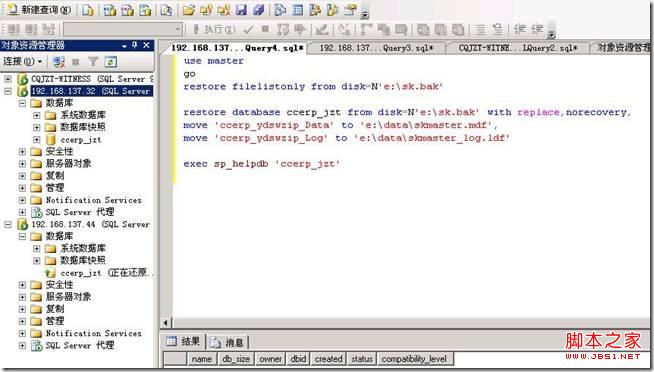
Task: Open the 连接 dropdown in Object Explorer
Action: (23, 62)
